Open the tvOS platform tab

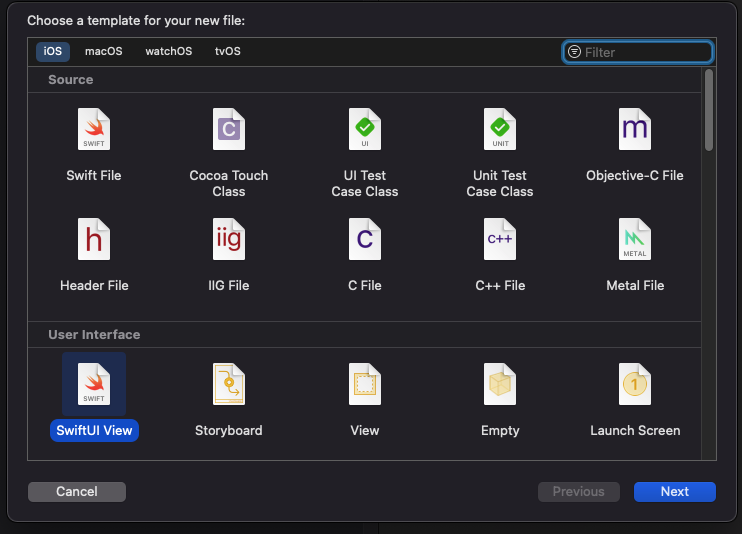click(228, 51)
